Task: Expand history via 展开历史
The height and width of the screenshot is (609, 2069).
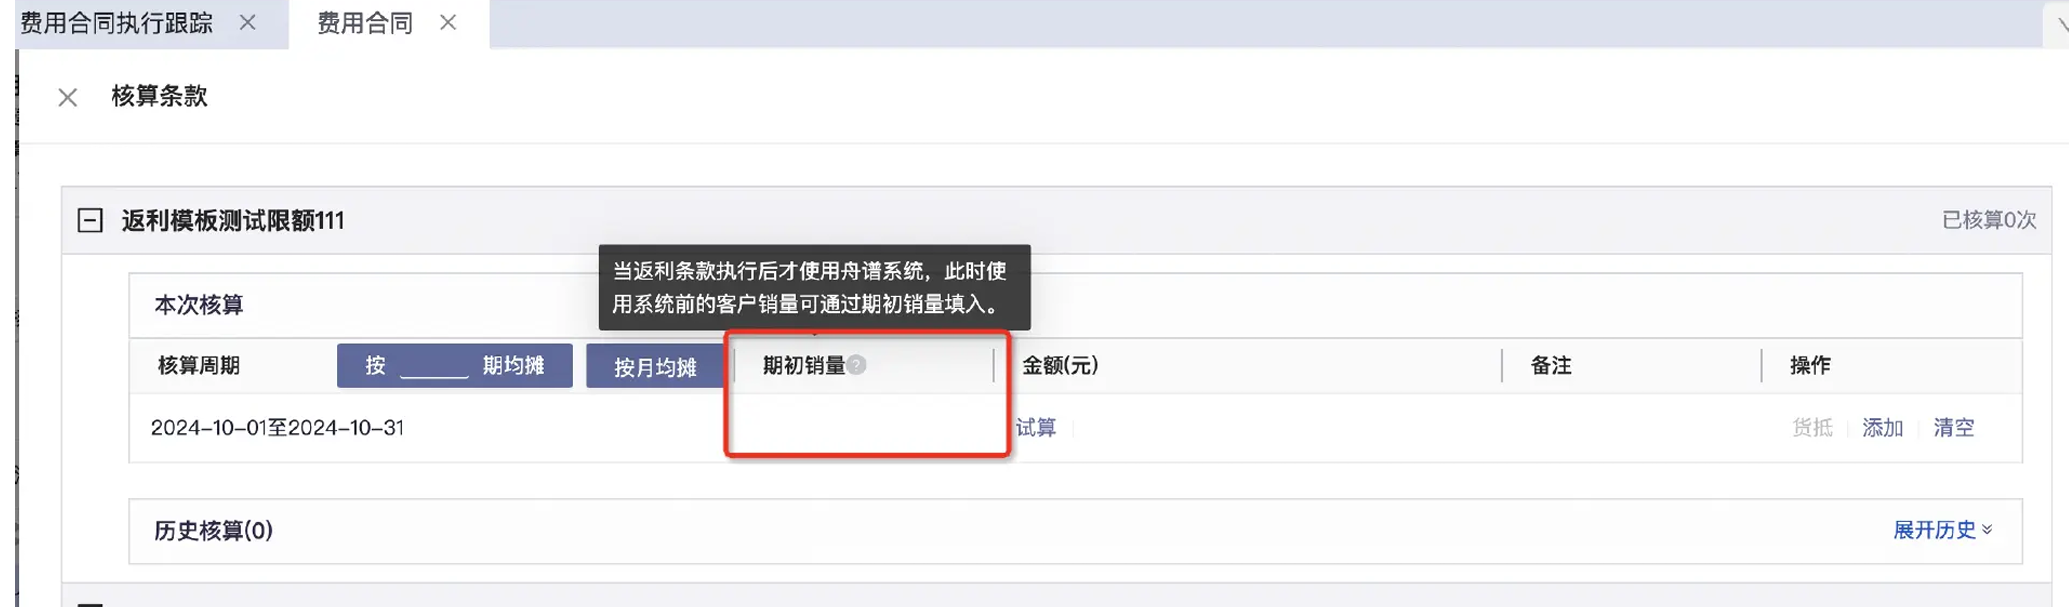Action: 1941,530
